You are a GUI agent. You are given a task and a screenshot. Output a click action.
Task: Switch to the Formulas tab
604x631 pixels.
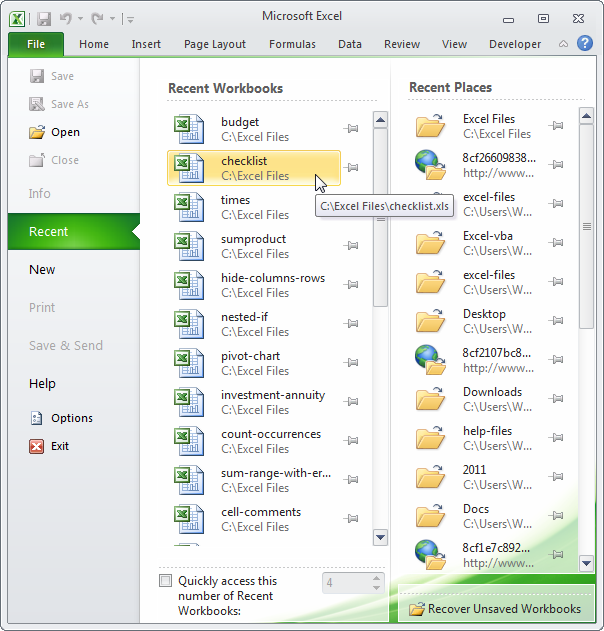pyautogui.click(x=292, y=44)
